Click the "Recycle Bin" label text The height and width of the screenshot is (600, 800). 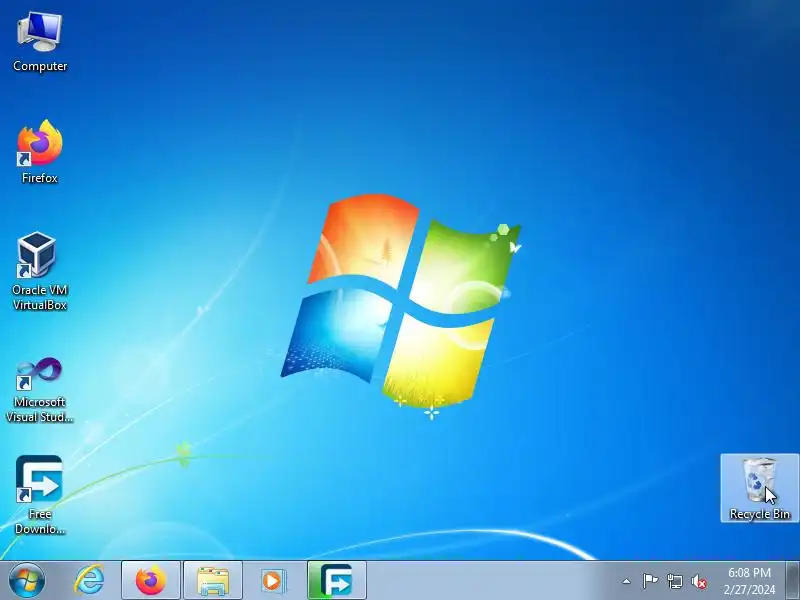(760, 514)
